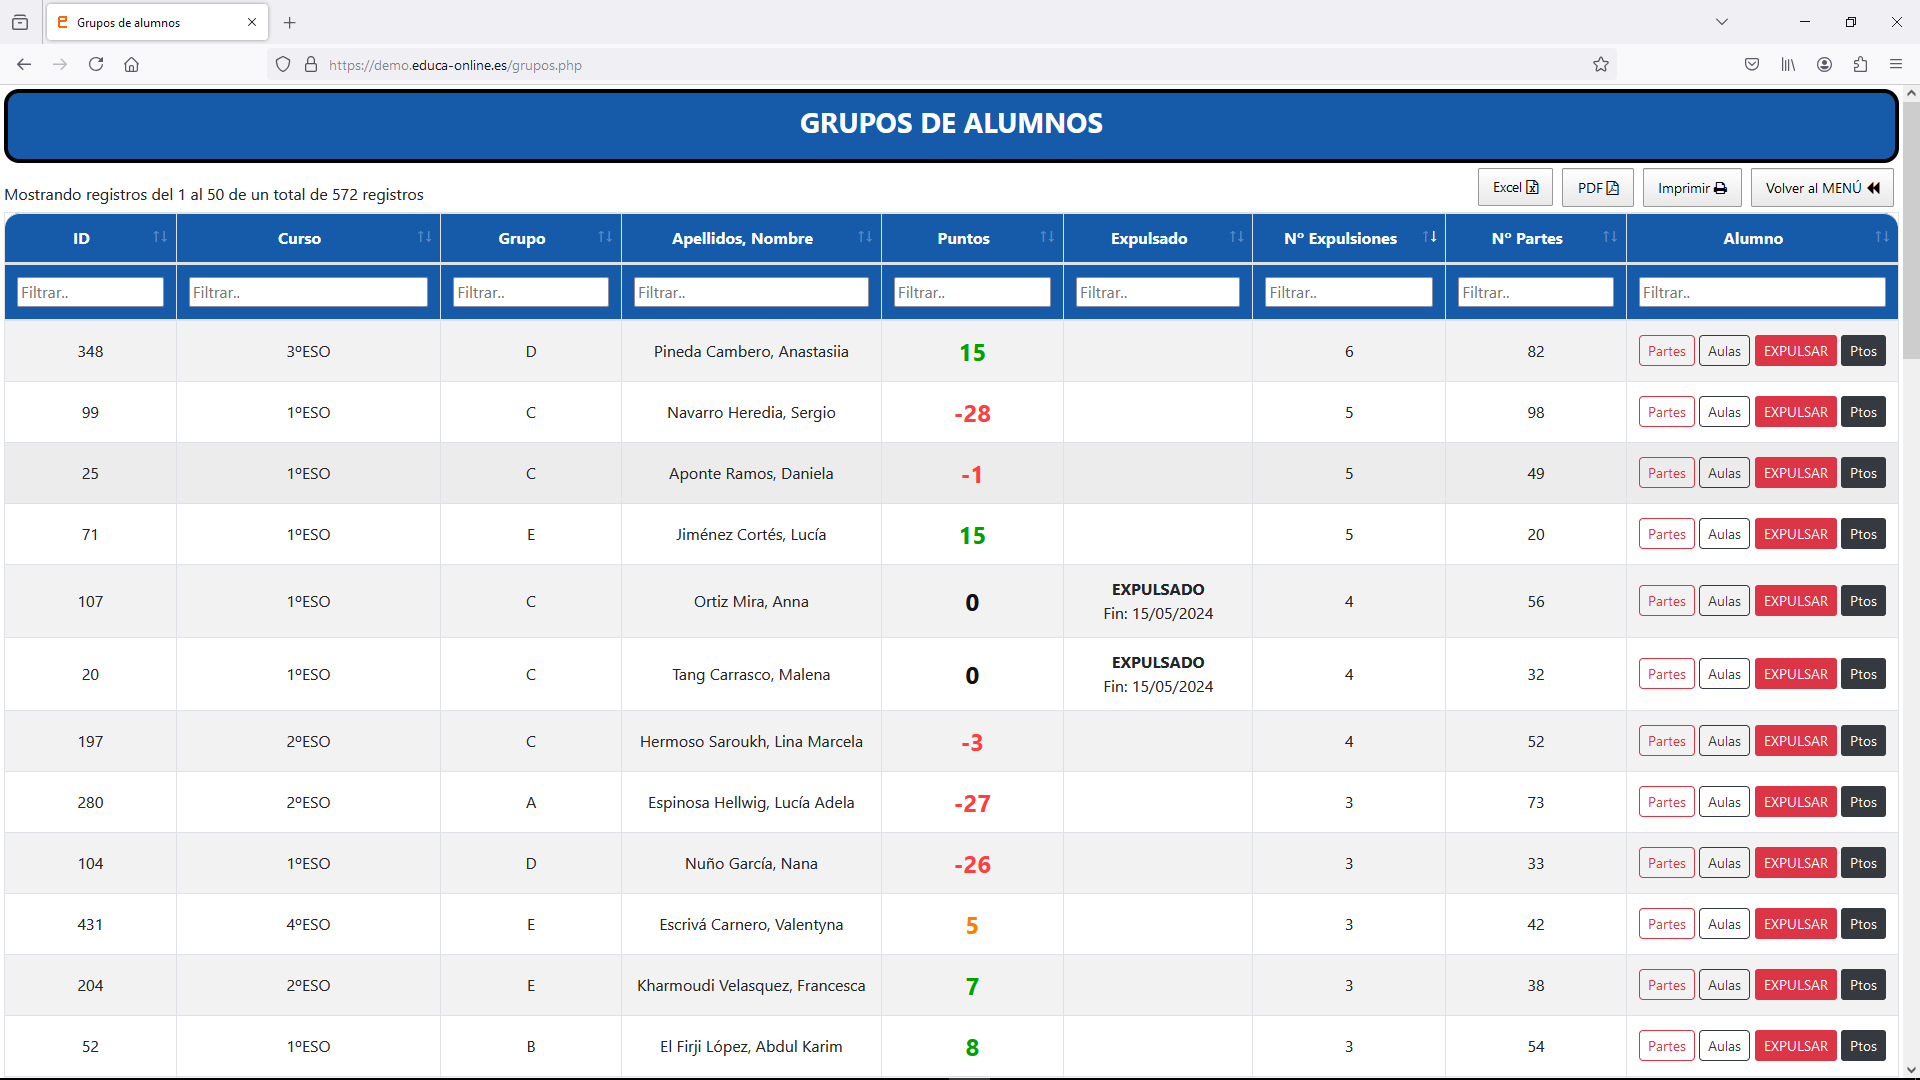
Task: Open the Firefox extensions puzzle icon
Action: point(1860,65)
